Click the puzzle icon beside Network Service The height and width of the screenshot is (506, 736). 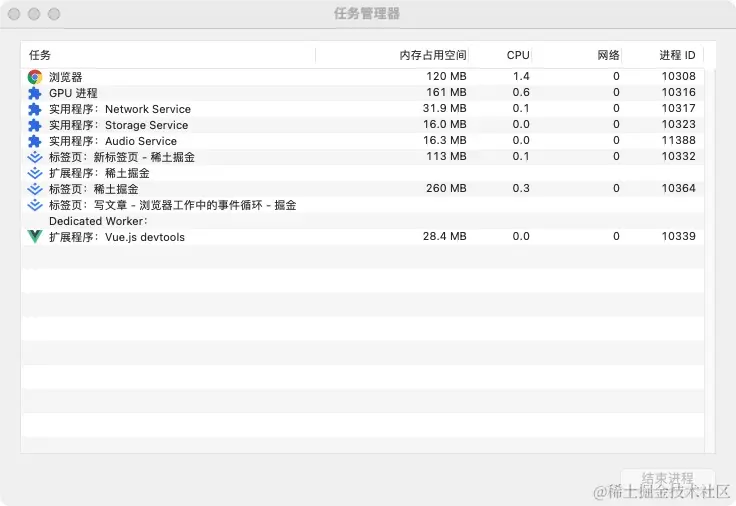[x=35, y=109]
